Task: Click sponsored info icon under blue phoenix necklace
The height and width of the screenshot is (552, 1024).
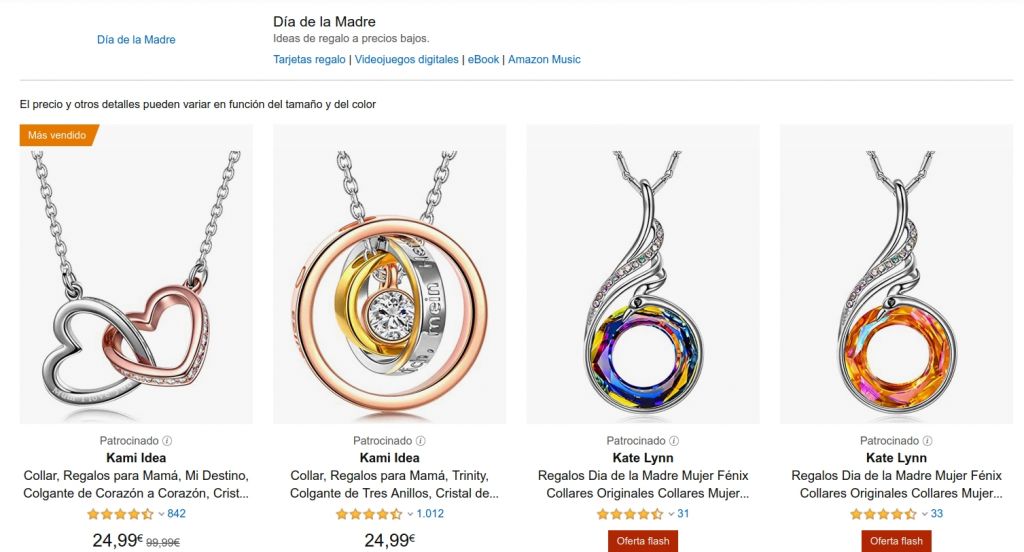Action: 674,441
